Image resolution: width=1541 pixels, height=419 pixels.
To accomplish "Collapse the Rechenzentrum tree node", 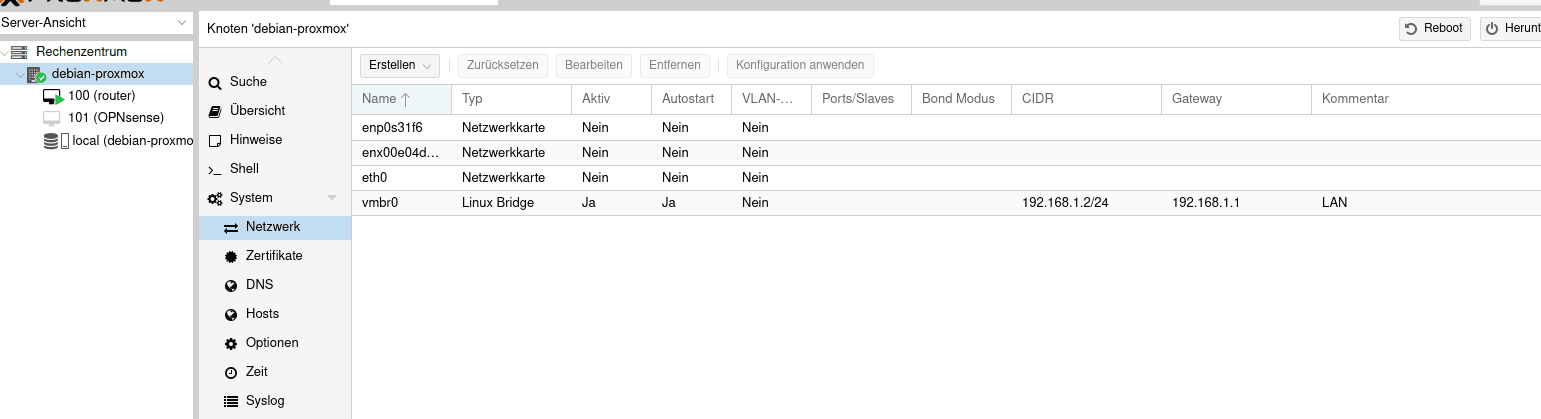I will pos(6,52).
